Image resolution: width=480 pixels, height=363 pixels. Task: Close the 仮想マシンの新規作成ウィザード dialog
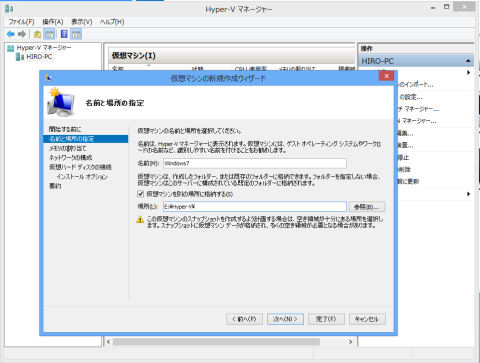tap(386, 76)
